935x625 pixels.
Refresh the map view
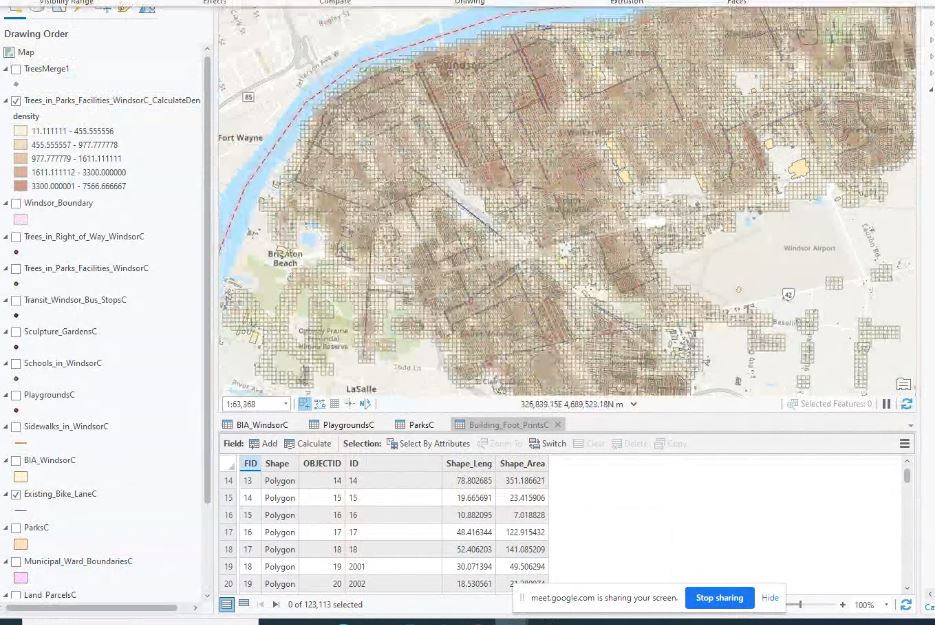click(907, 404)
